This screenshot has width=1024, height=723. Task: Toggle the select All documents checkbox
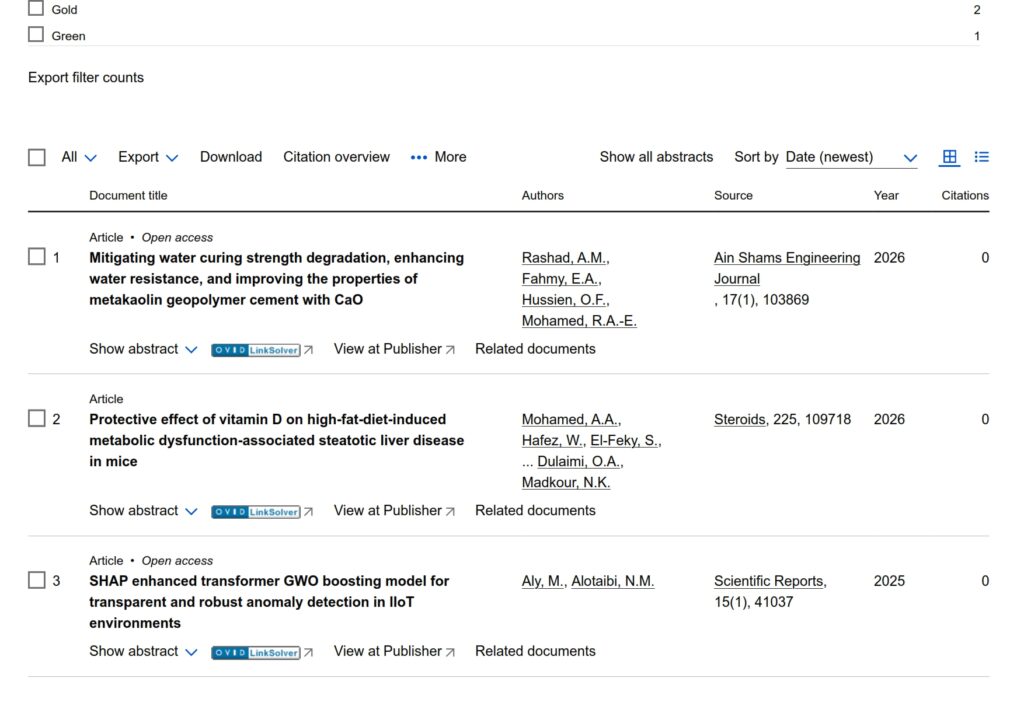click(37, 157)
